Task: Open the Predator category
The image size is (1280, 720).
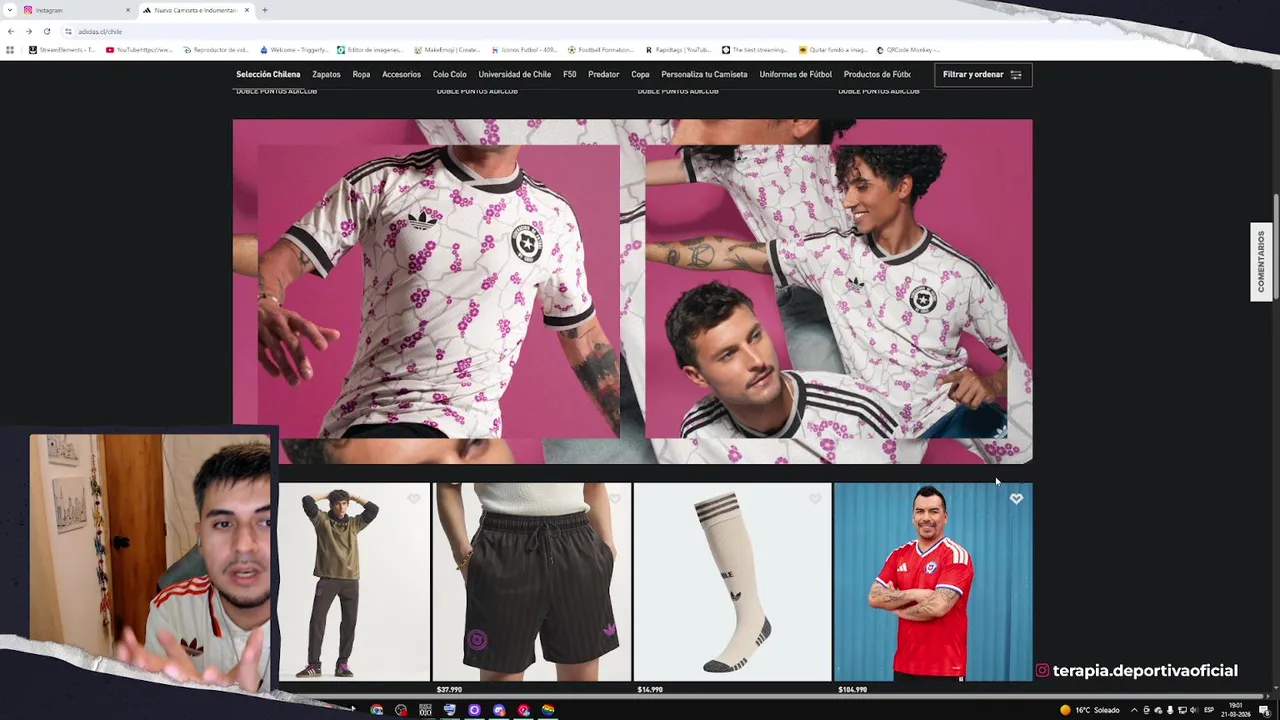Action: click(603, 74)
